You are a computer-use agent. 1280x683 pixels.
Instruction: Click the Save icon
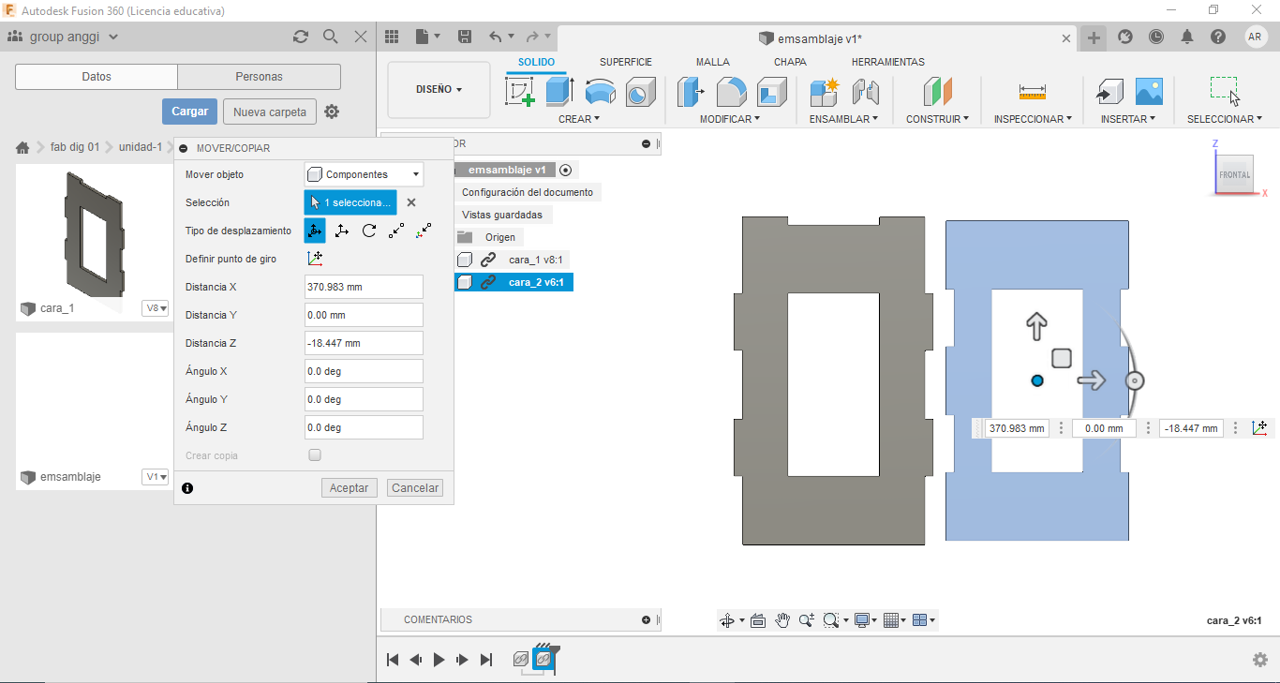[x=465, y=37]
